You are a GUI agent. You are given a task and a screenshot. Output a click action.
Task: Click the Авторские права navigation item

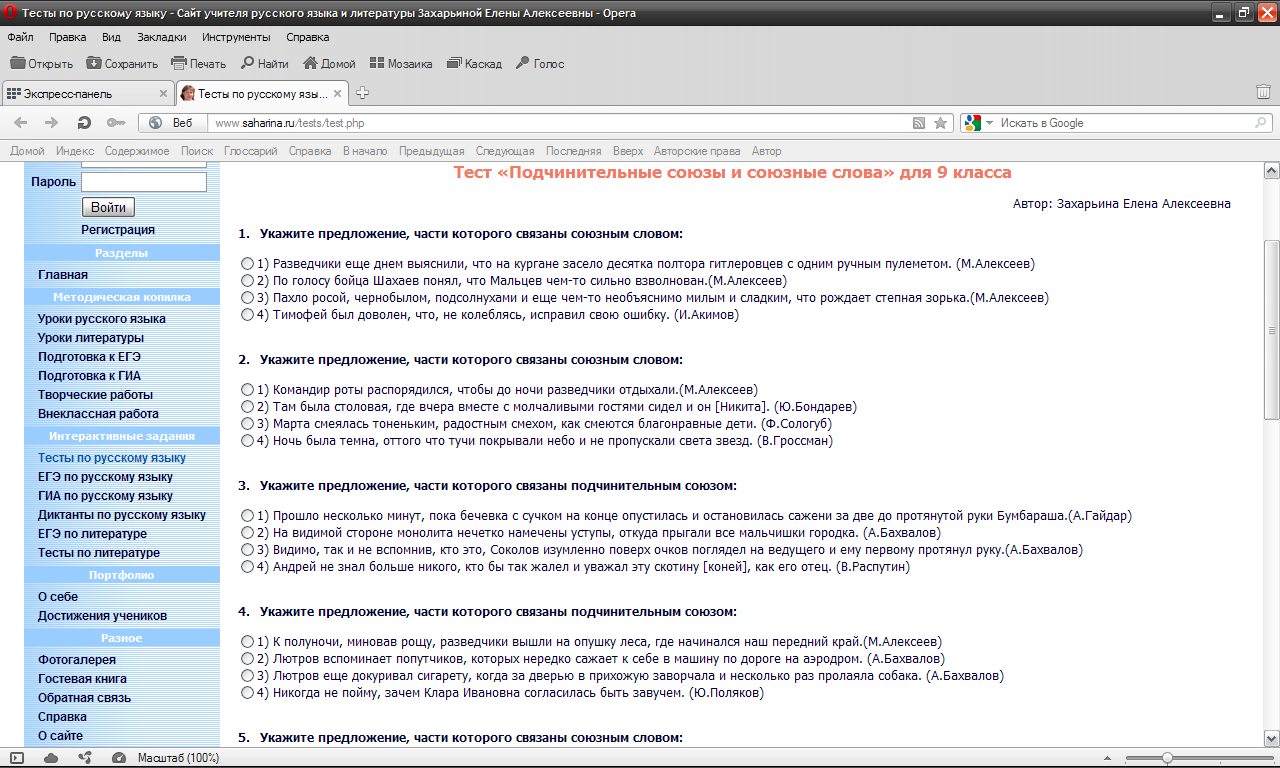(697, 151)
